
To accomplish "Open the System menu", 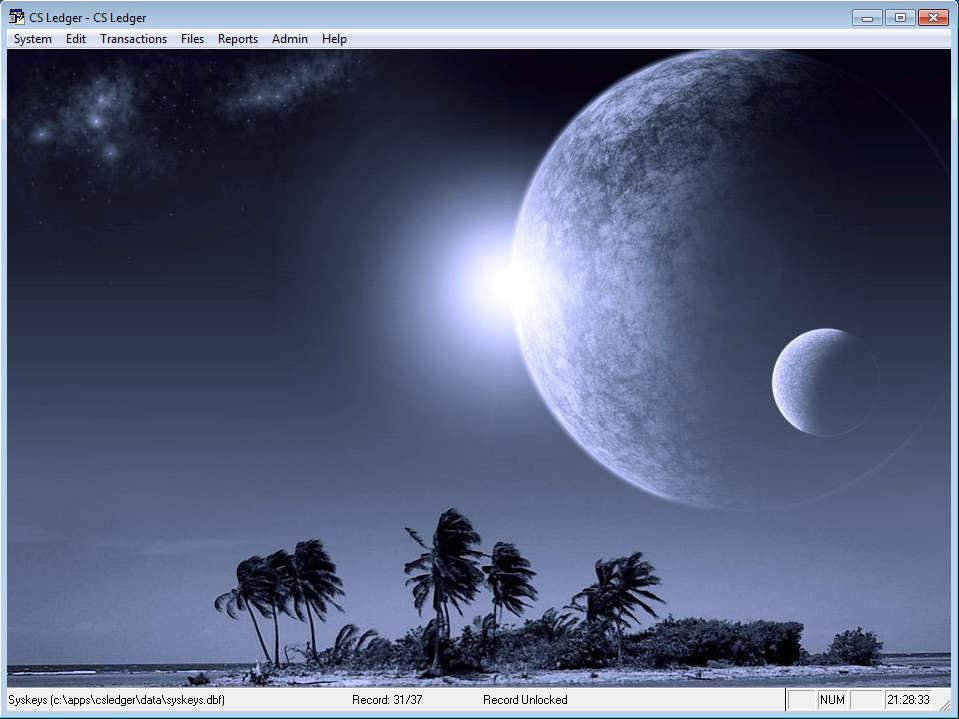I will (x=32, y=39).
